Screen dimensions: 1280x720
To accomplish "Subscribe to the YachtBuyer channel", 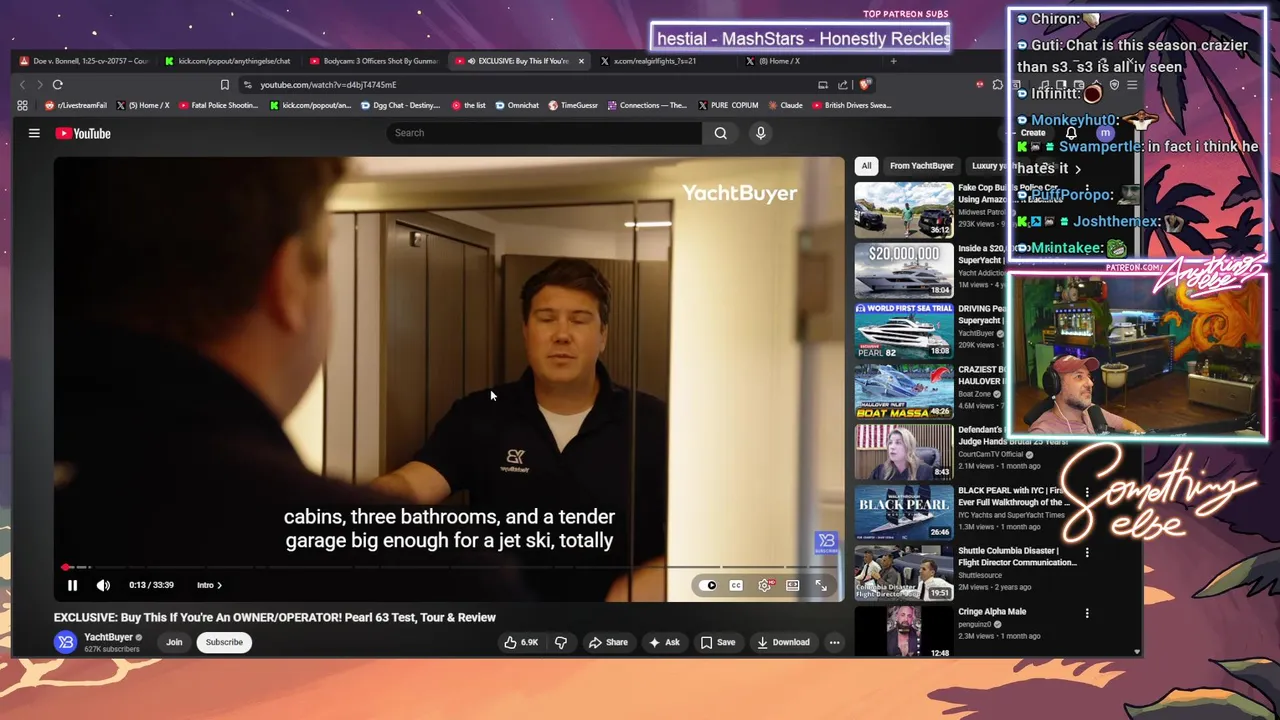I will pyautogui.click(x=224, y=642).
